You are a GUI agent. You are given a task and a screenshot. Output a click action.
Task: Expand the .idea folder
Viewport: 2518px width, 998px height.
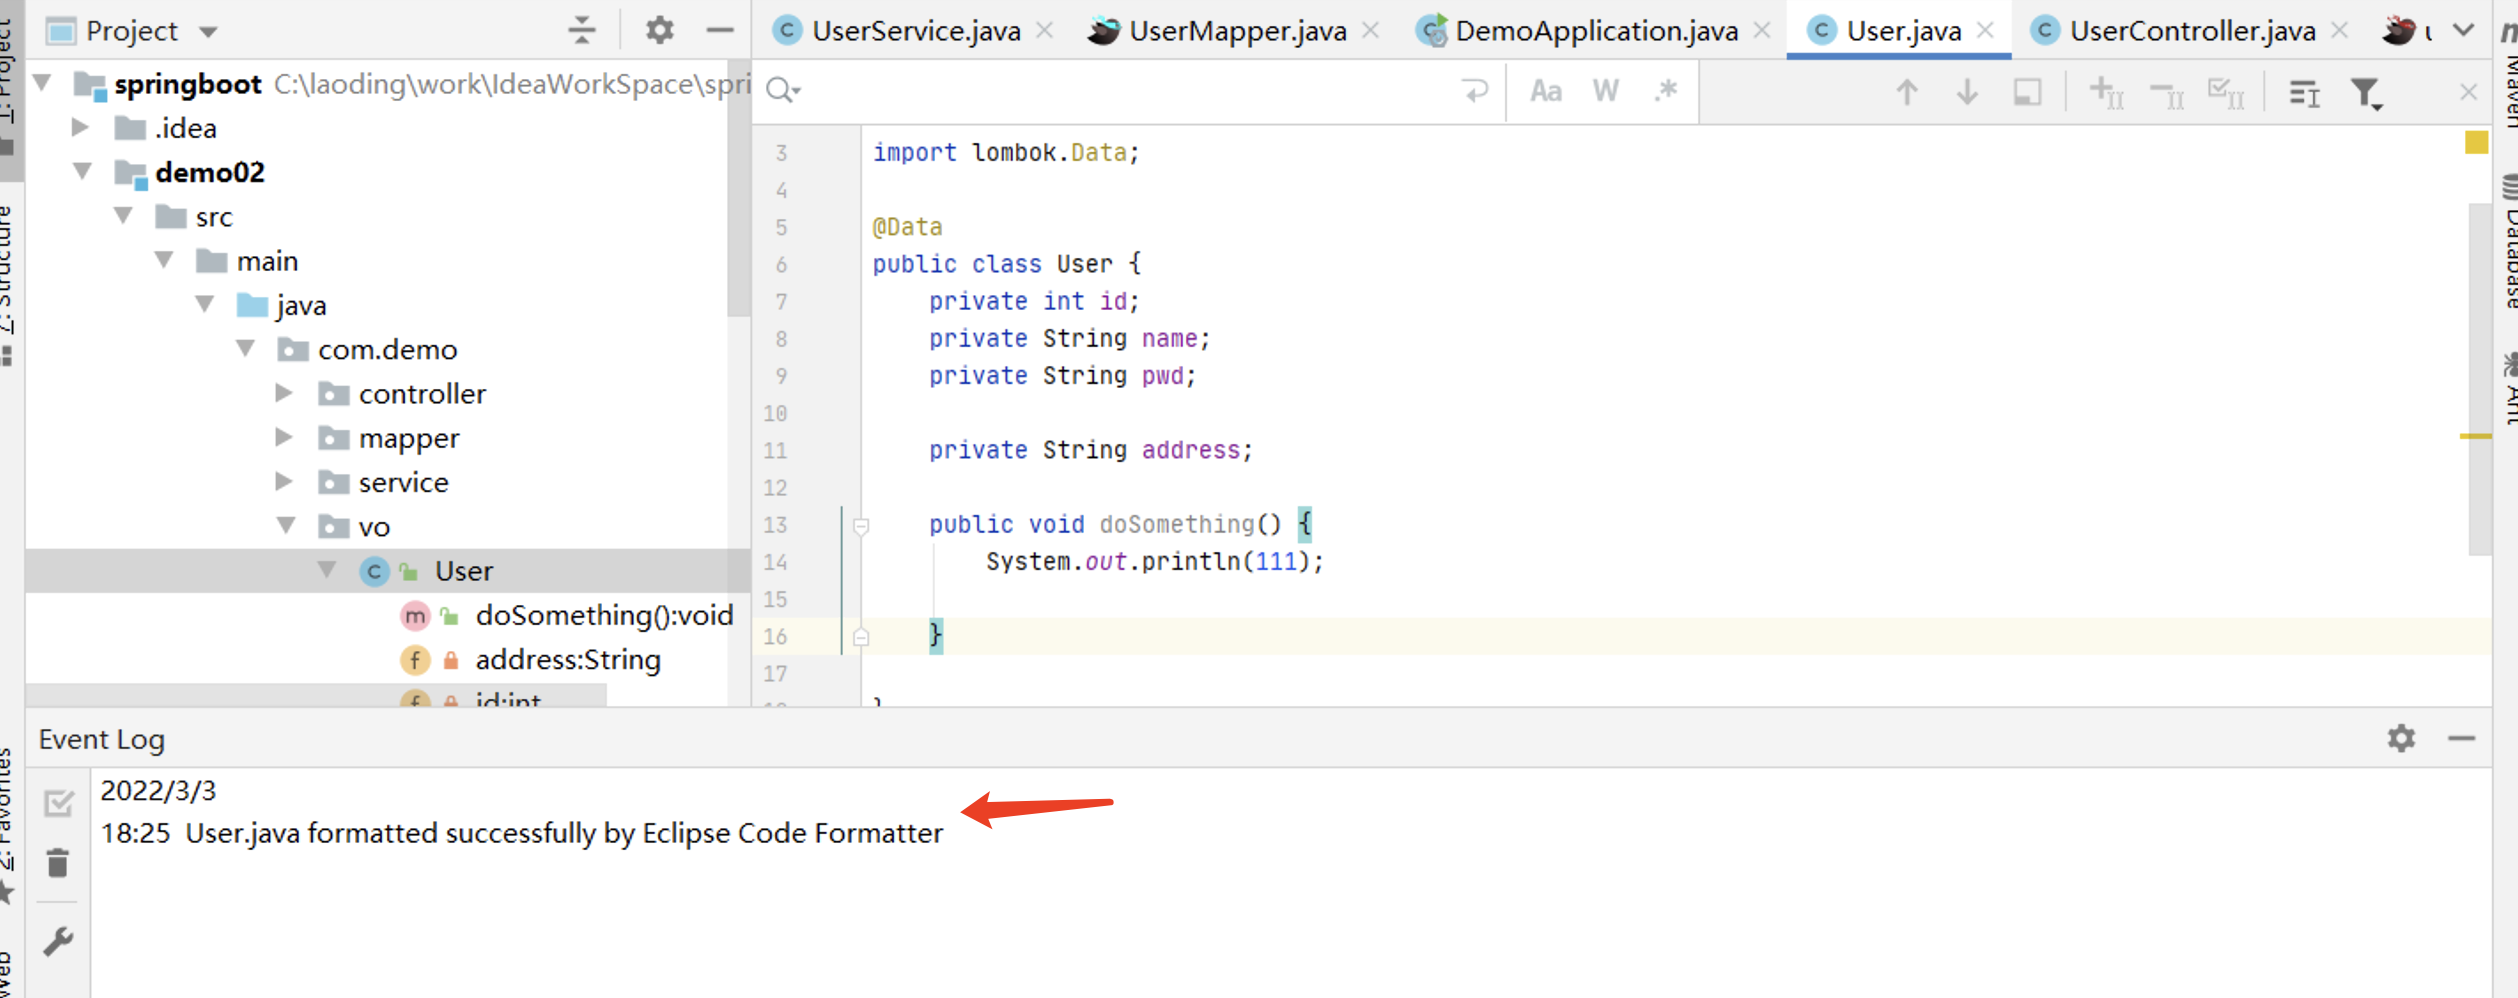(81, 127)
